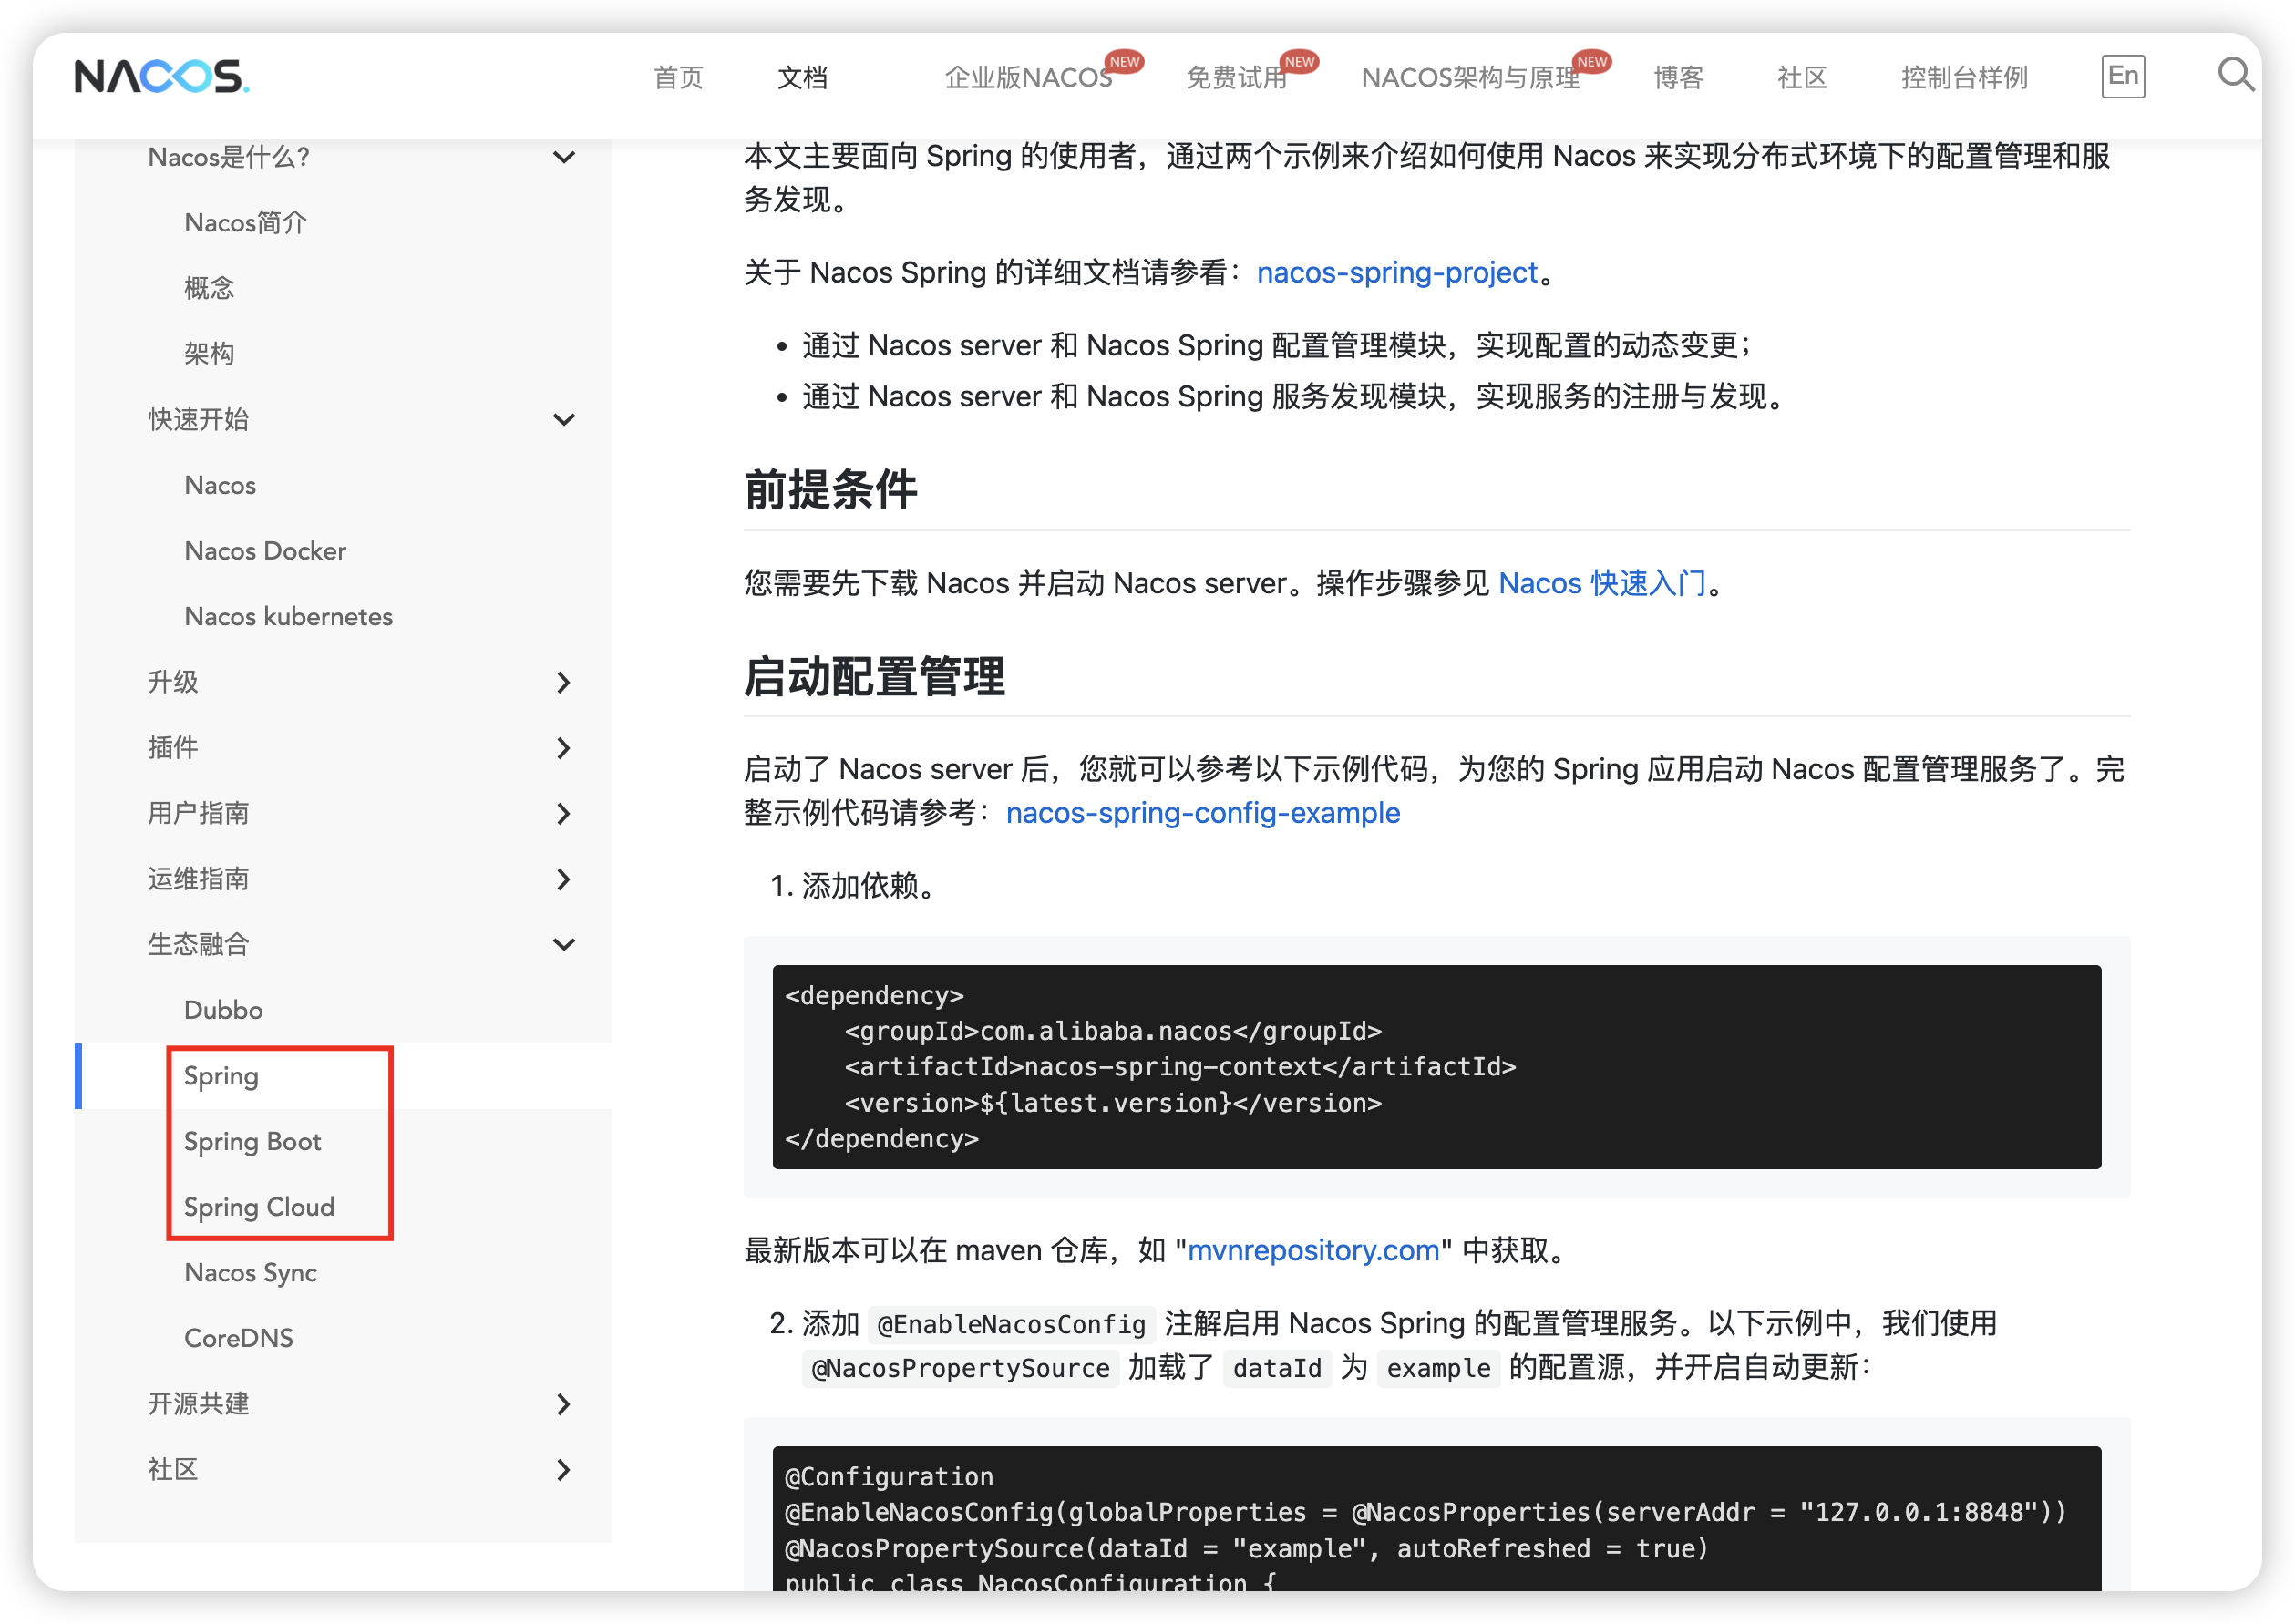Collapse the Nacos是什么? section chevron
The image size is (2295, 1624).
point(564,157)
